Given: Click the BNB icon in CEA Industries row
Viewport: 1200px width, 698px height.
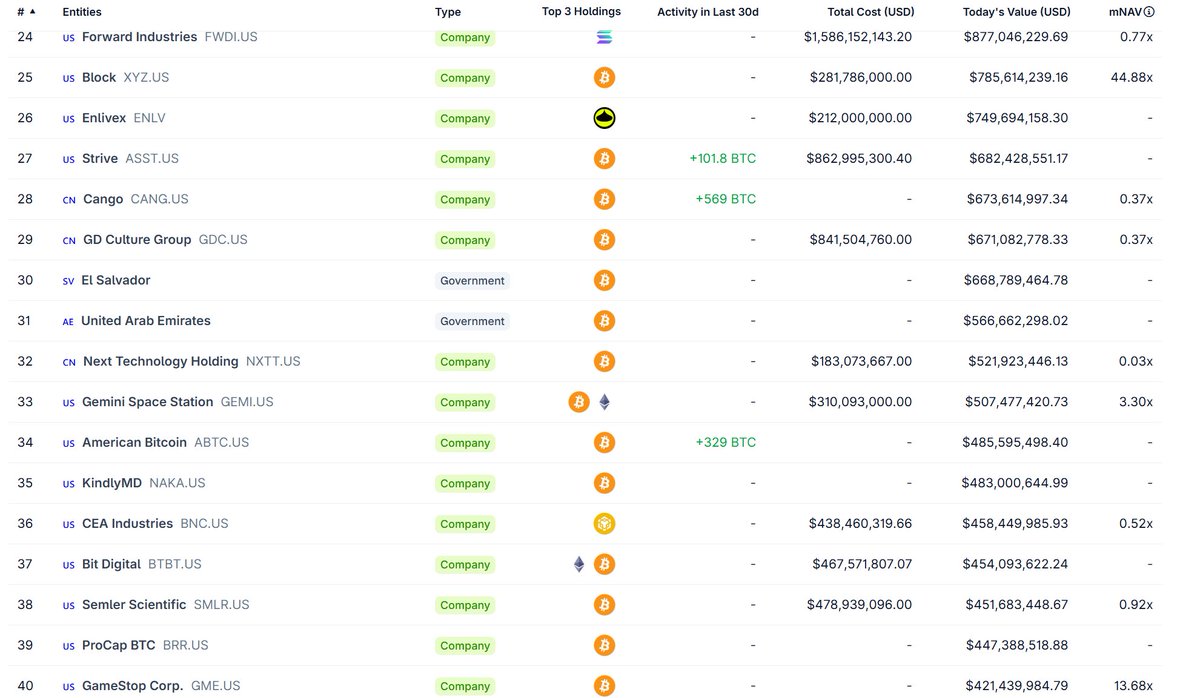Looking at the screenshot, I should click(x=604, y=523).
